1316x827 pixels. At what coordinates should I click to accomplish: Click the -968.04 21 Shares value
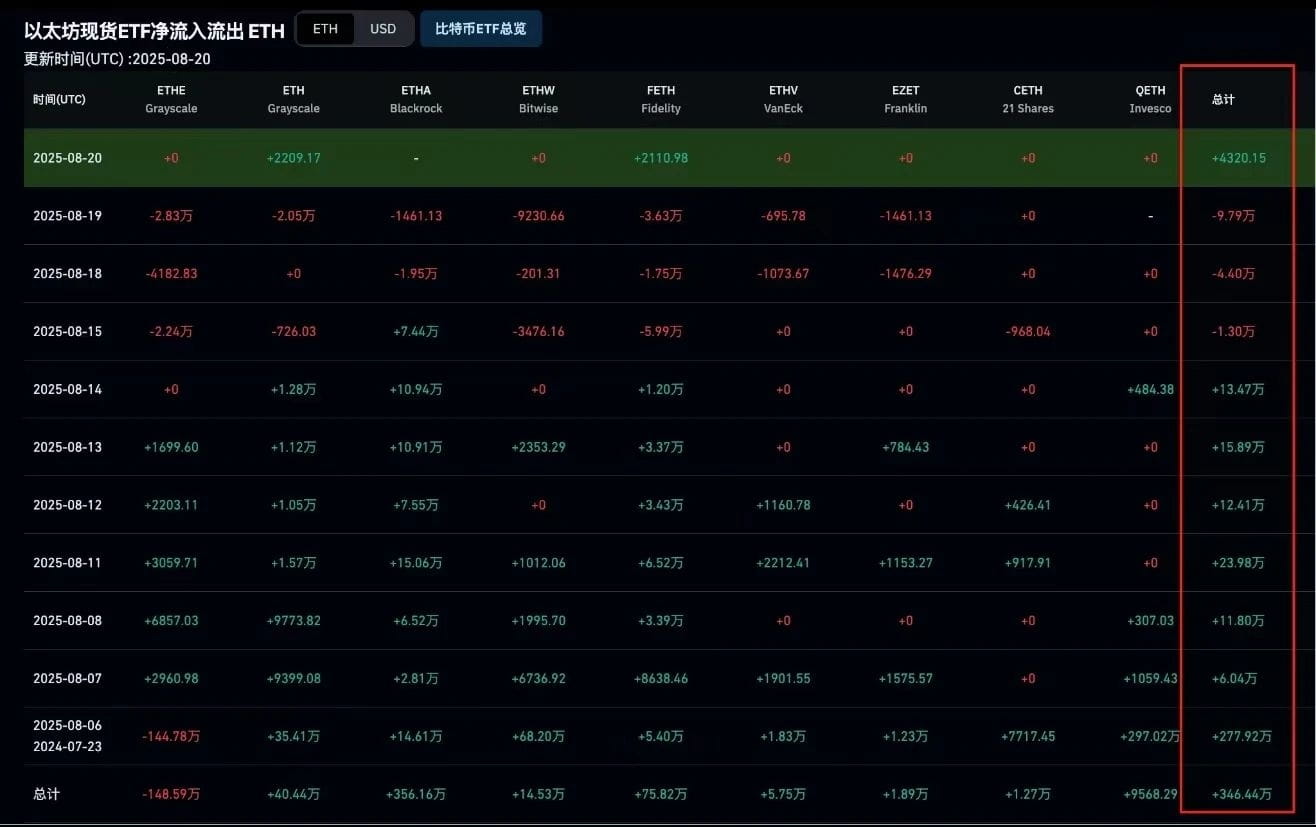[x=1028, y=331]
